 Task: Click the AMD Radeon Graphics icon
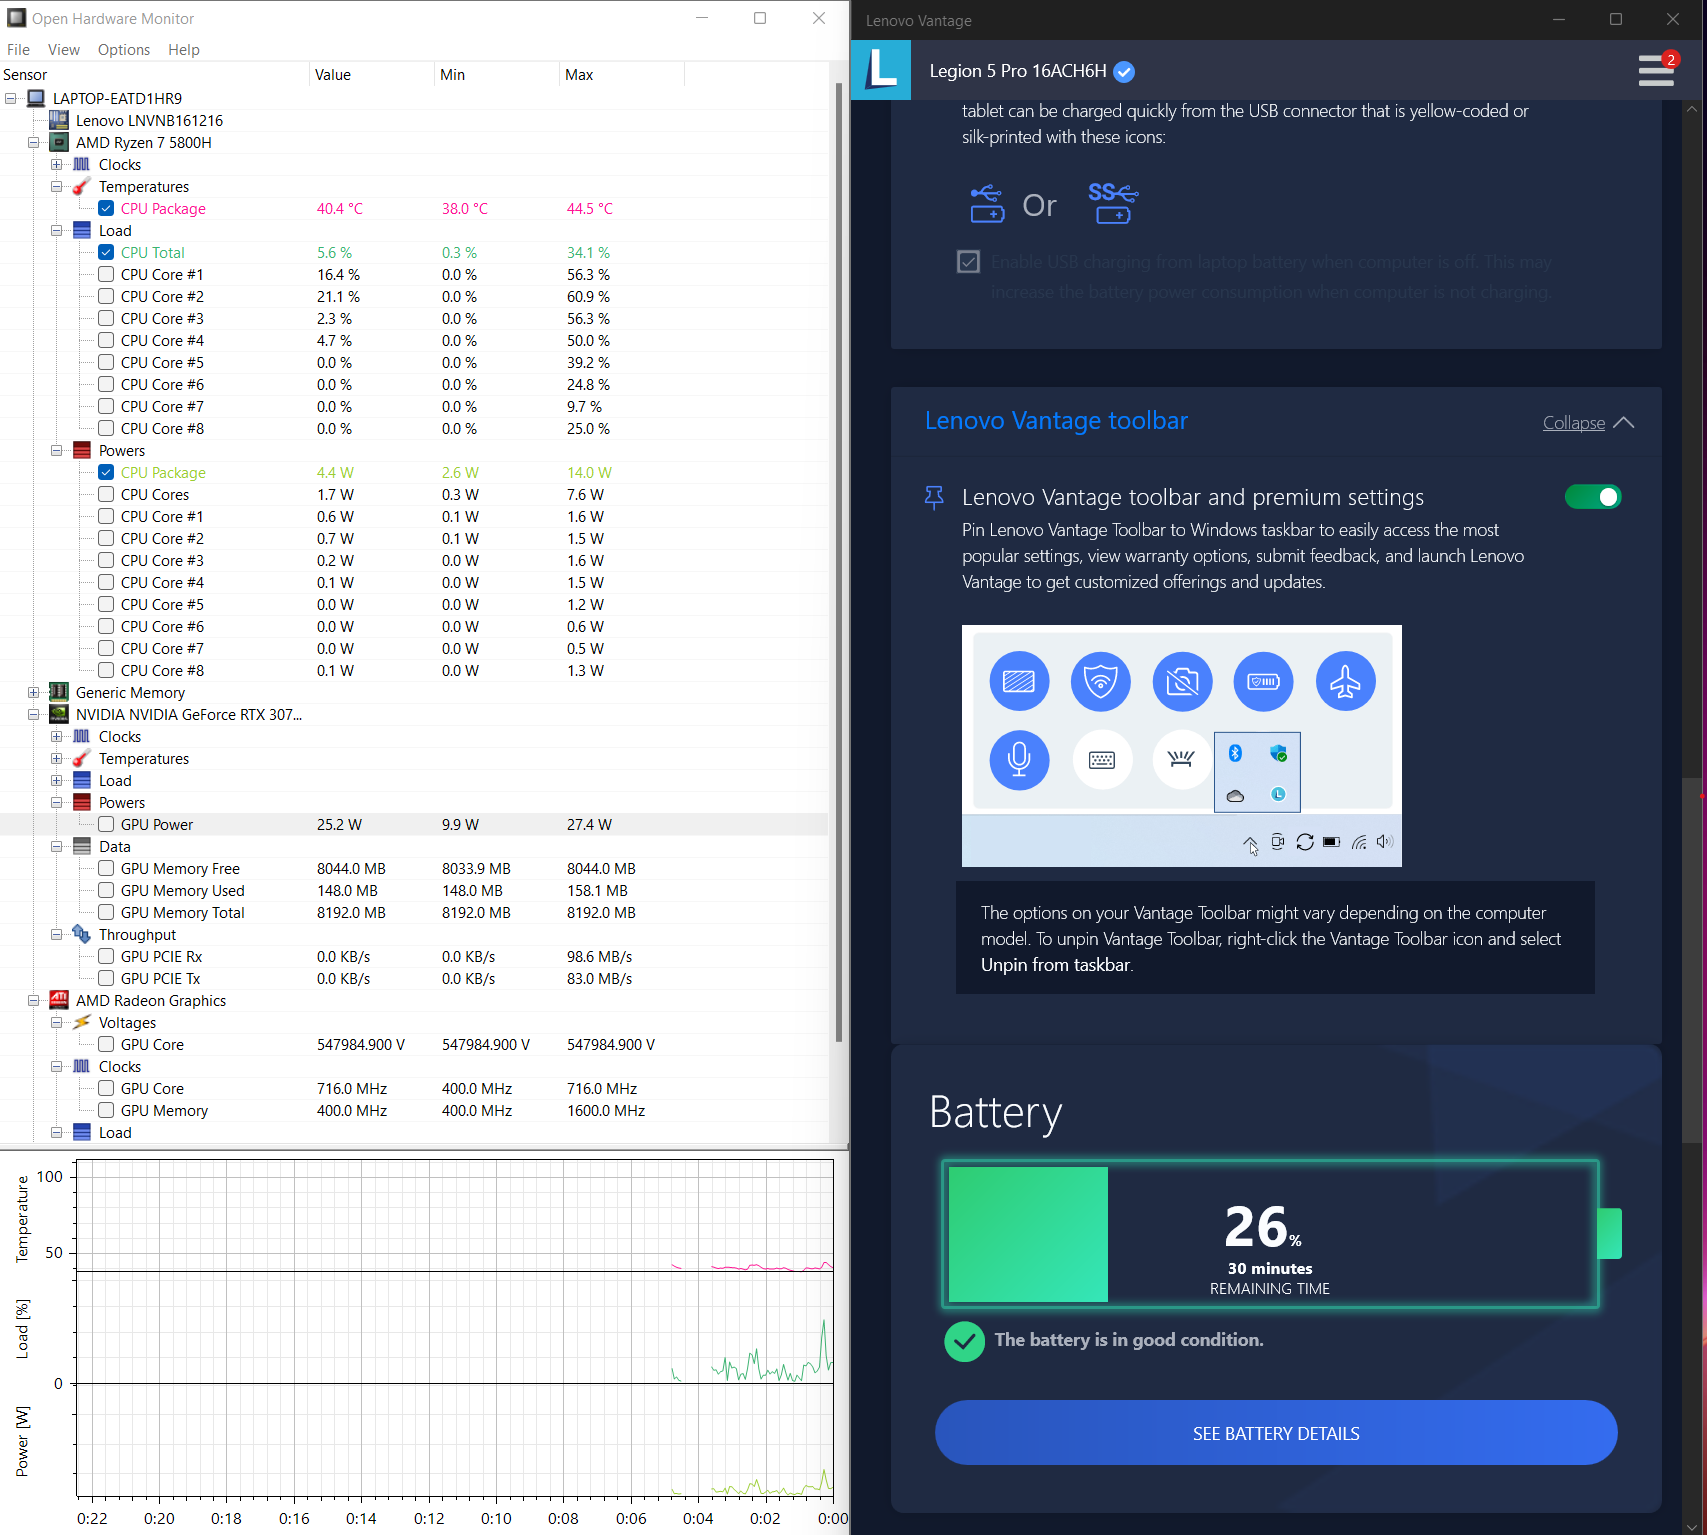59,1000
